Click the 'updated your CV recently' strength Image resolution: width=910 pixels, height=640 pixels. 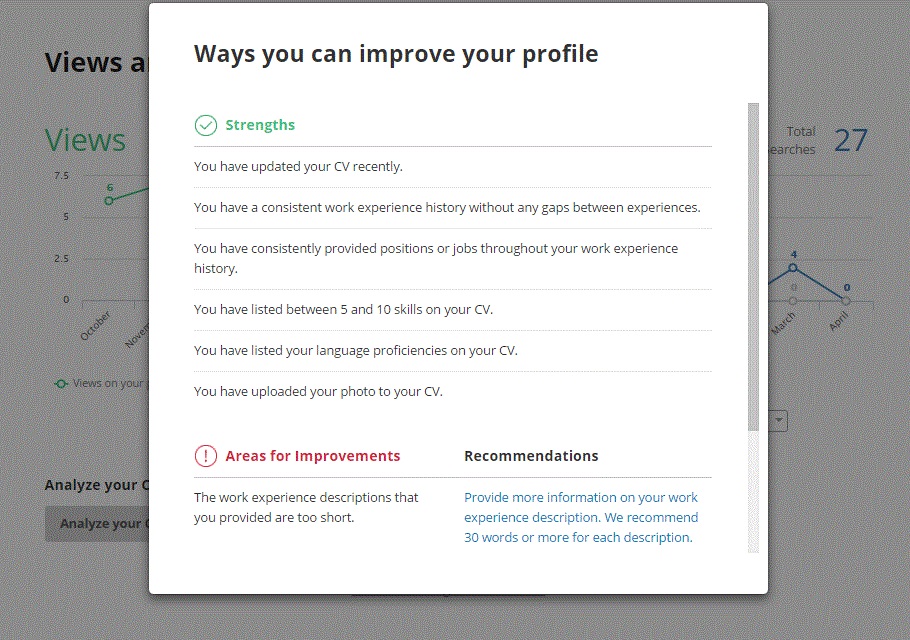click(x=298, y=167)
